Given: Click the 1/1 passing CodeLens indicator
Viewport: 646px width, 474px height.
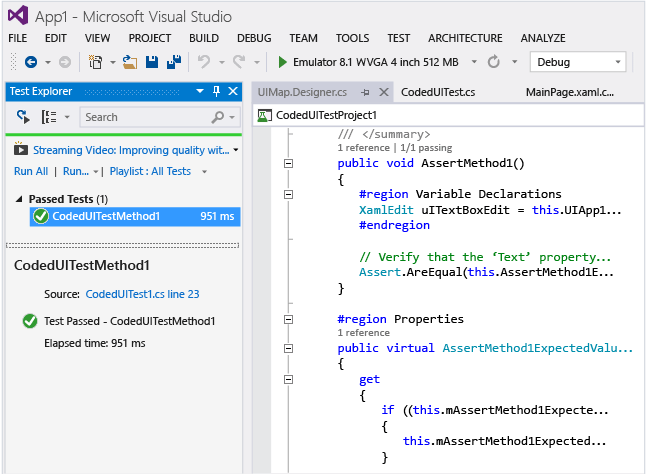Looking at the screenshot, I should 426,148.
